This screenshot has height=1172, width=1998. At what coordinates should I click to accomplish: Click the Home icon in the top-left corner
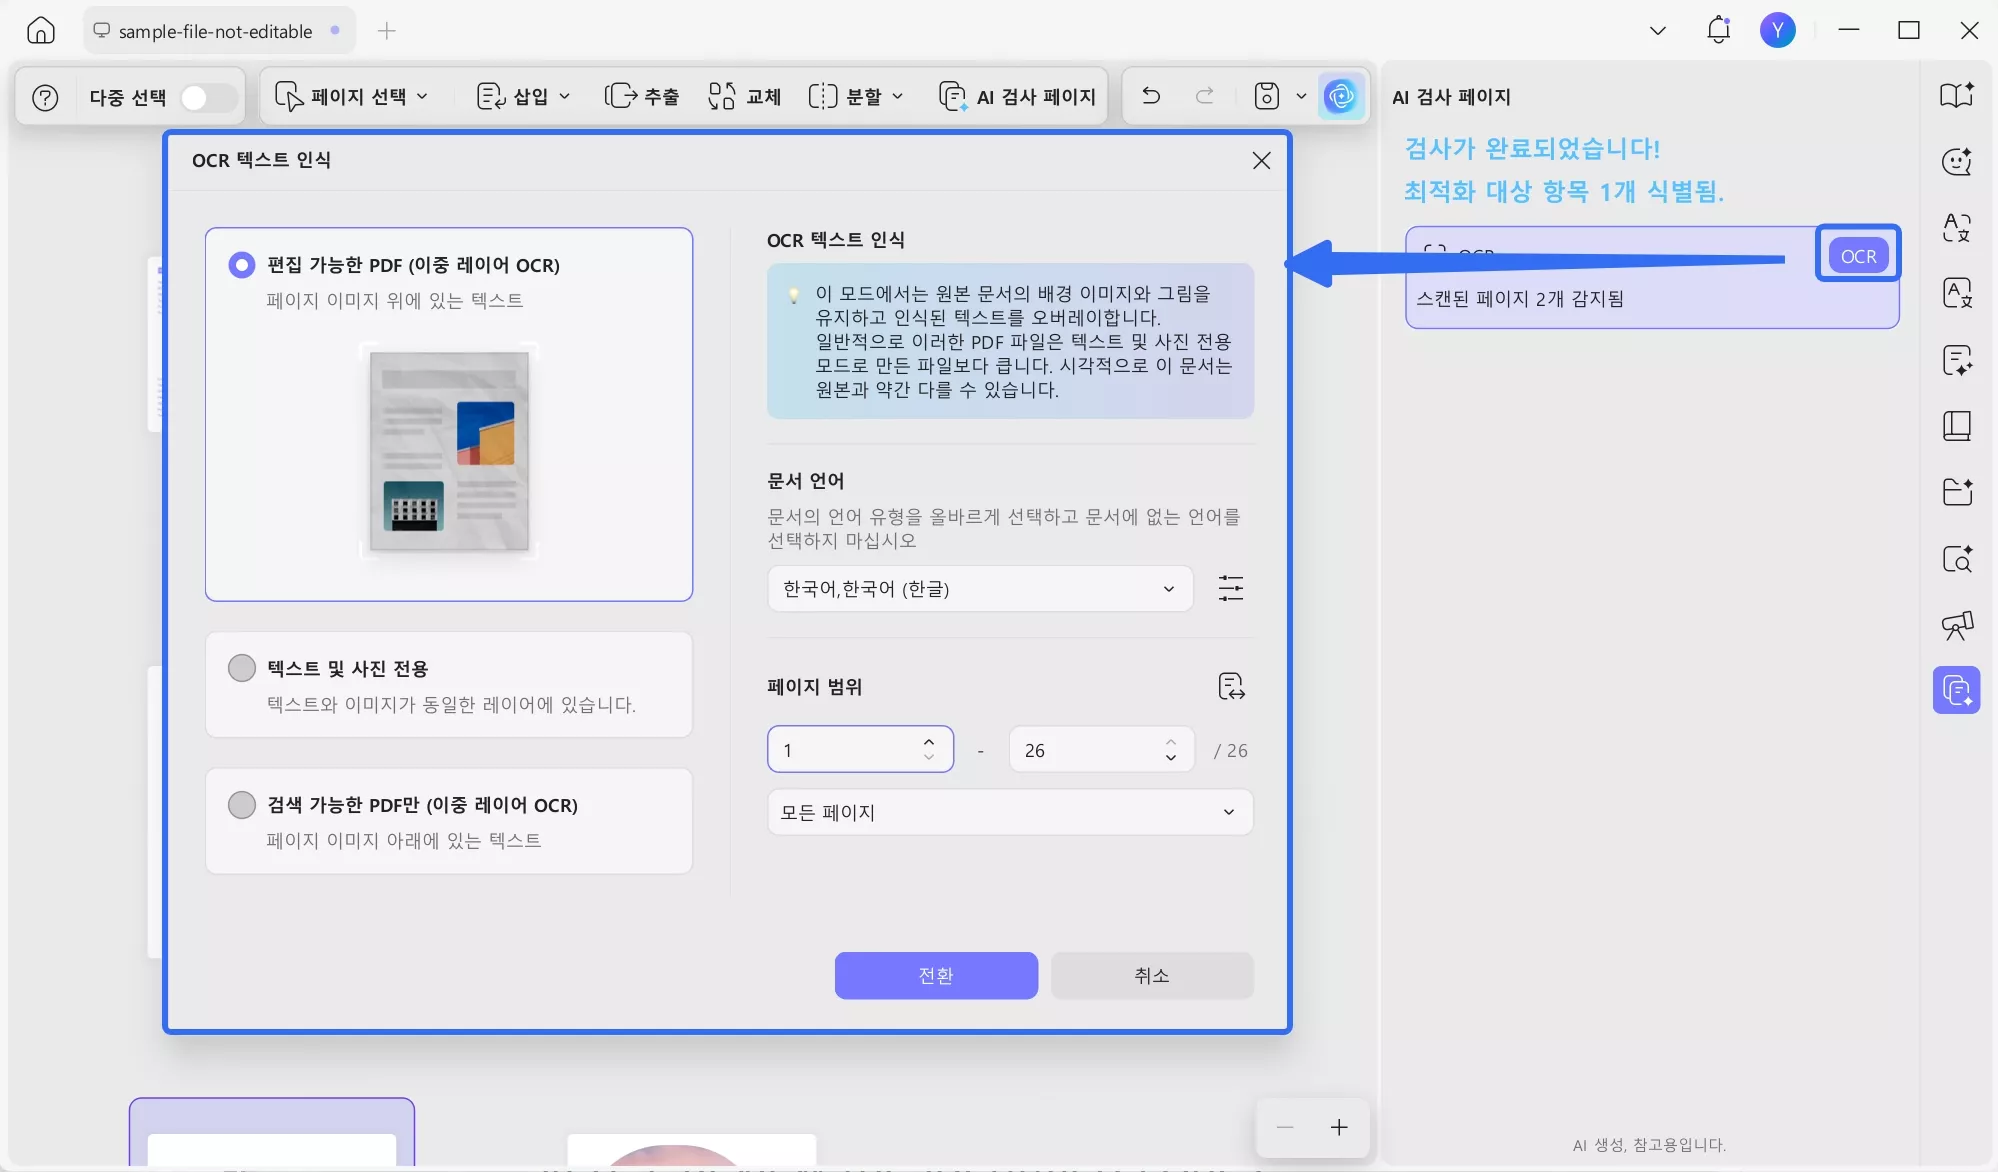pyautogui.click(x=40, y=30)
